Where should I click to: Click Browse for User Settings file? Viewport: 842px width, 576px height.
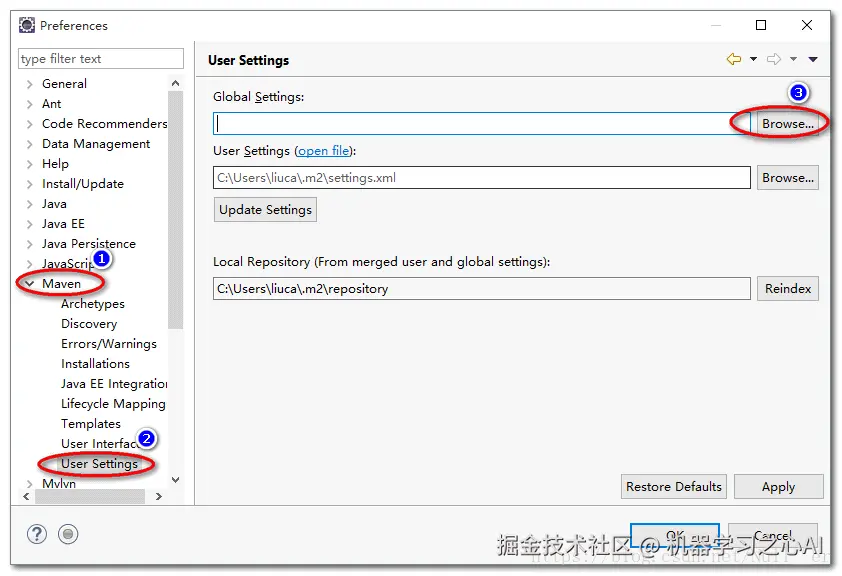[x=788, y=178]
